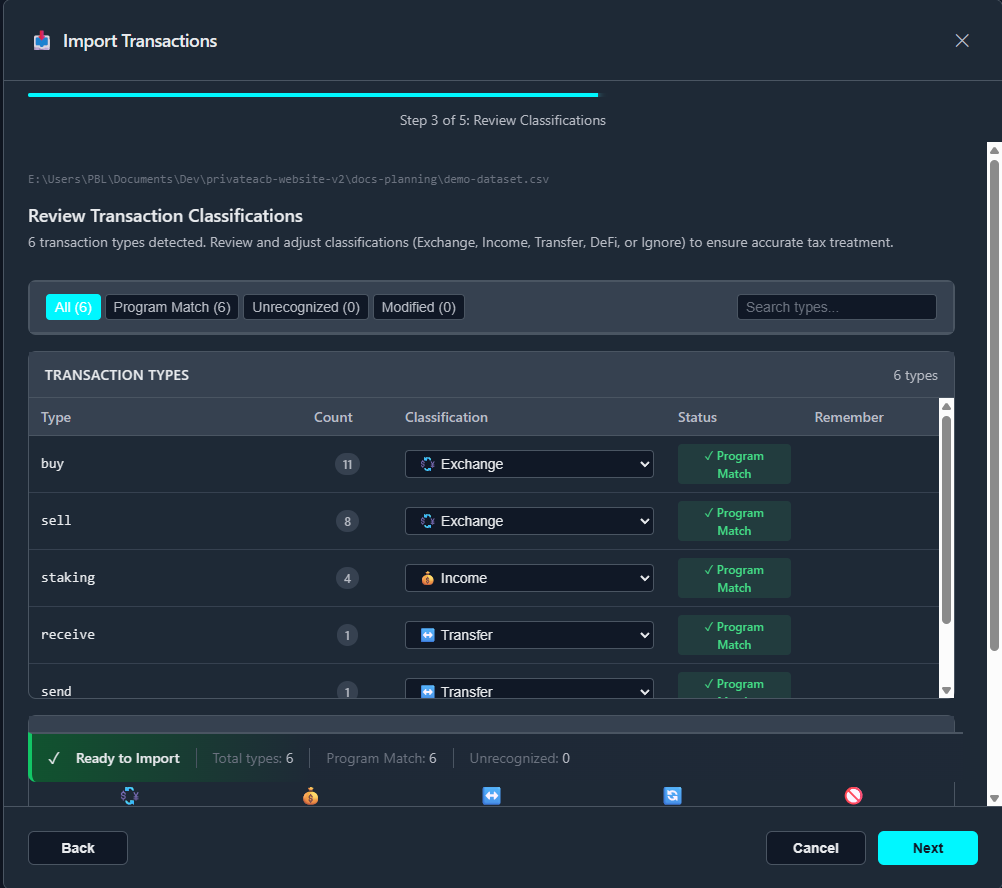Show the Unrecognized (0) filter
The height and width of the screenshot is (888, 1002).
tap(306, 307)
